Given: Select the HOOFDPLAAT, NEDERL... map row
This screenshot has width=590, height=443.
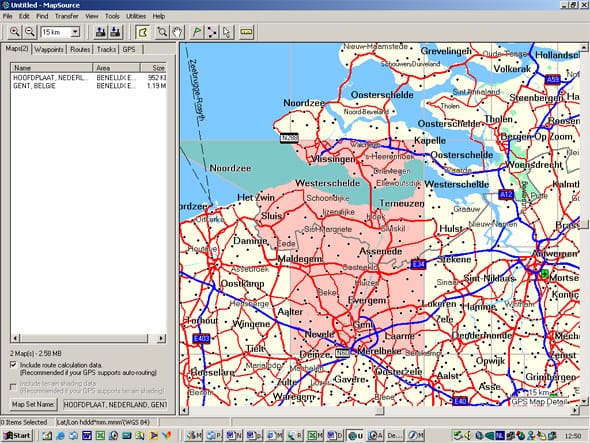Looking at the screenshot, I should 89,78.
